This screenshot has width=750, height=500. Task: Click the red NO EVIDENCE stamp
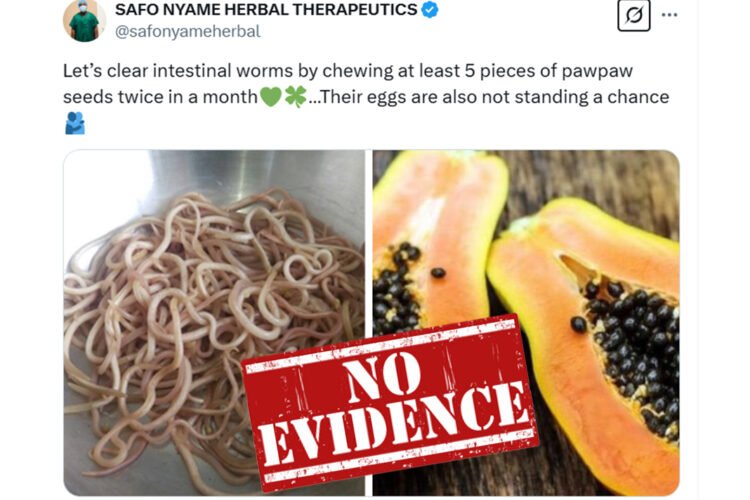[x=390, y=403]
